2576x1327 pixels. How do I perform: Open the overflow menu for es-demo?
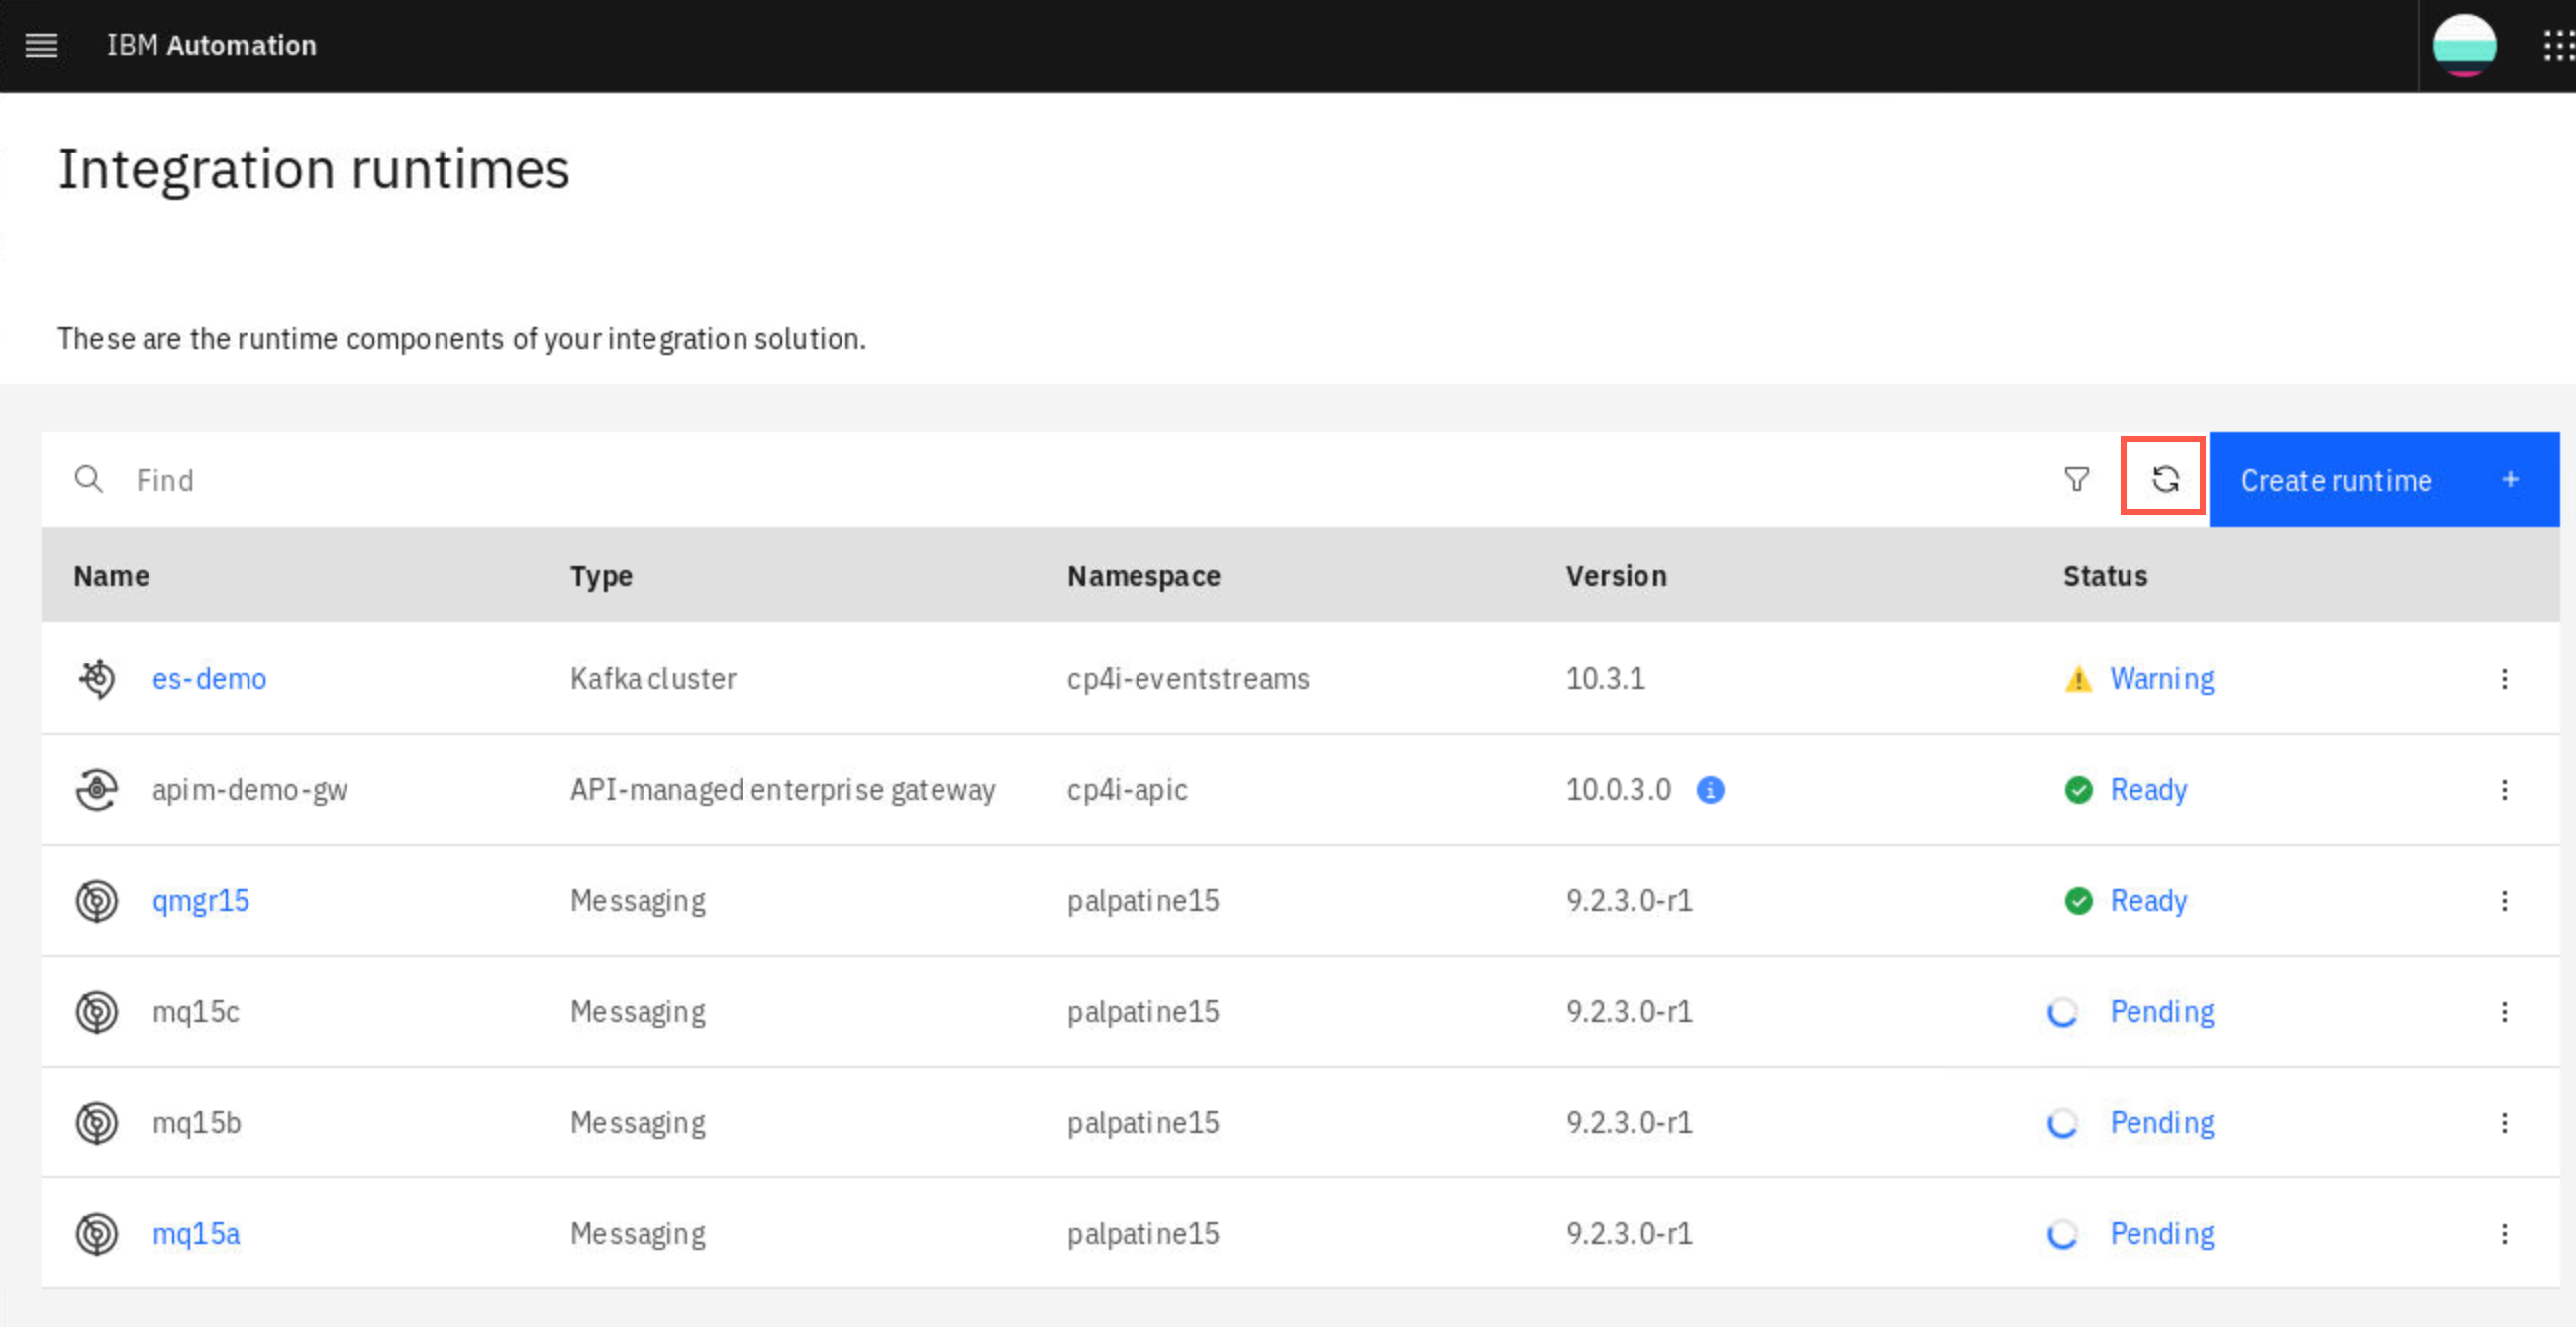pos(2504,679)
